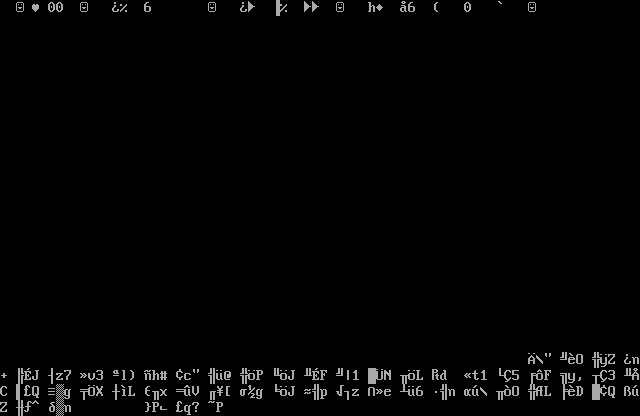Click the '»υ3' text group
The height and width of the screenshot is (416, 640).
coord(91,376)
